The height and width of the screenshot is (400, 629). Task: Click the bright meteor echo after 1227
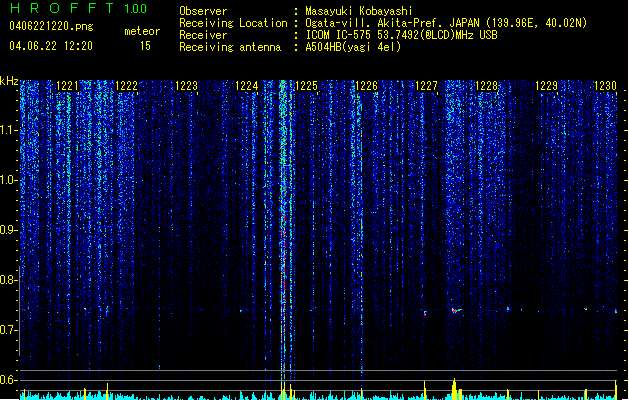coord(456,311)
